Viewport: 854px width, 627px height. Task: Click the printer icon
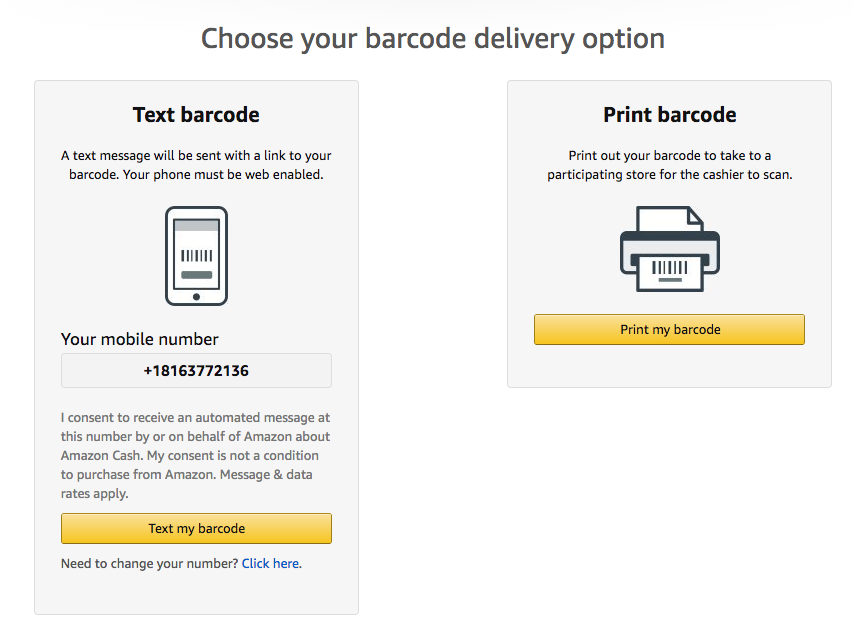(x=669, y=249)
